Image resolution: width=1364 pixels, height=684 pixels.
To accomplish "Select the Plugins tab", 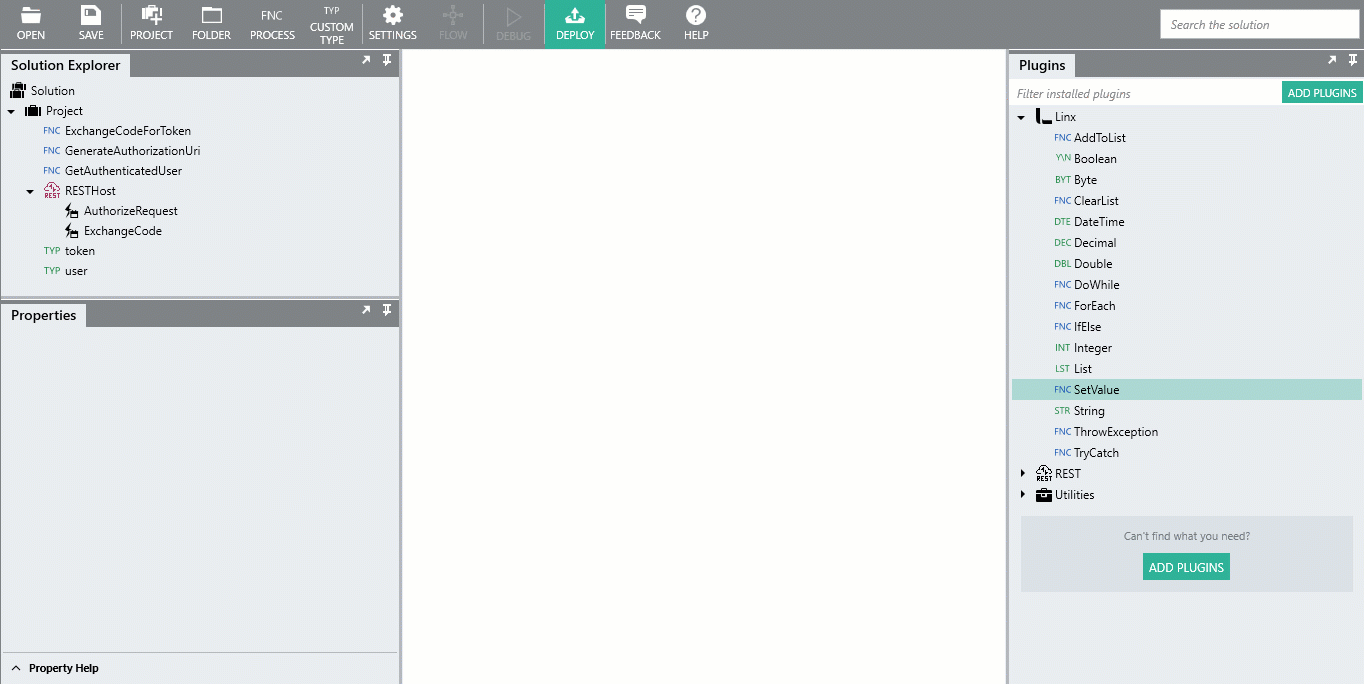I will click(1042, 65).
